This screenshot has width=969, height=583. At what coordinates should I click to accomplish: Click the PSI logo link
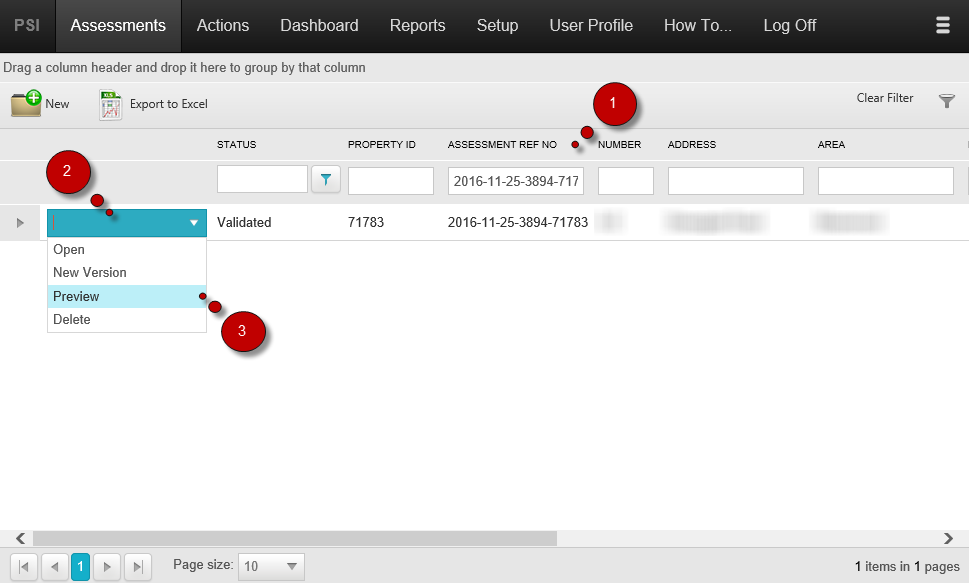pyautogui.click(x=27, y=25)
